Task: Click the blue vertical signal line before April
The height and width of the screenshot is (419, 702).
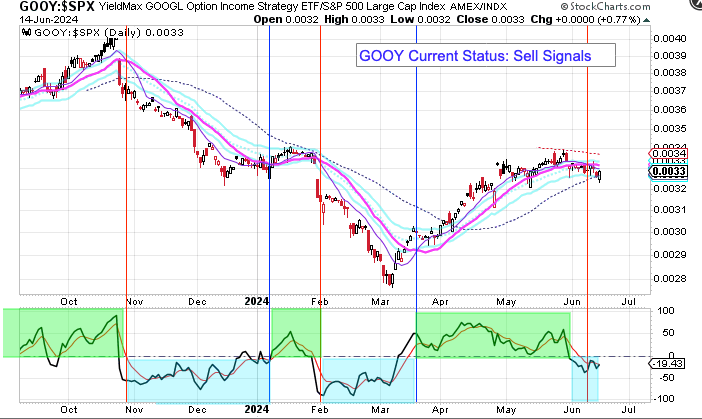Action: coord(416,200)
